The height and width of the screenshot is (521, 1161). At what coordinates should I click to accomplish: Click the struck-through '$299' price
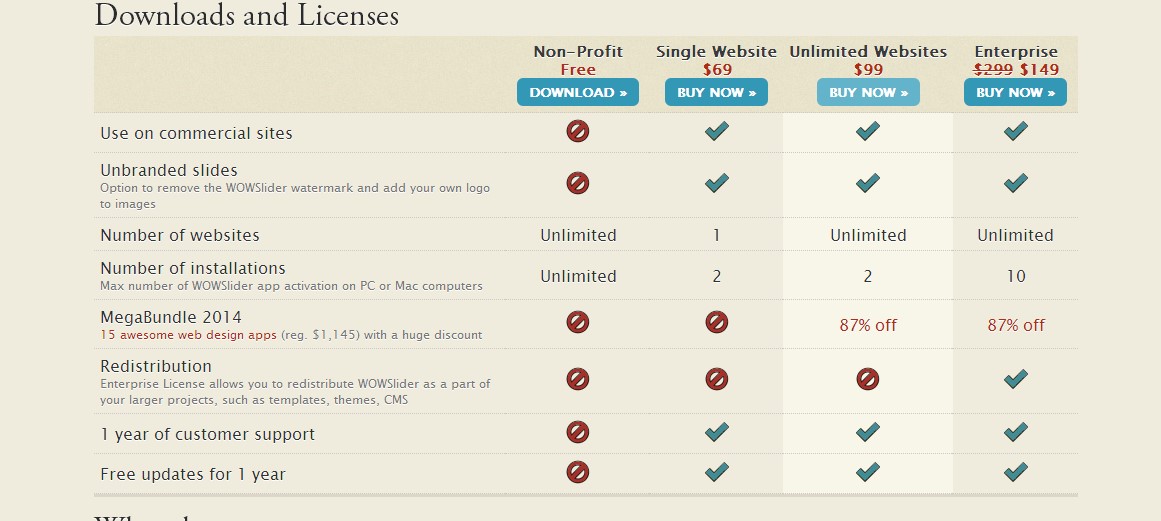993,70
